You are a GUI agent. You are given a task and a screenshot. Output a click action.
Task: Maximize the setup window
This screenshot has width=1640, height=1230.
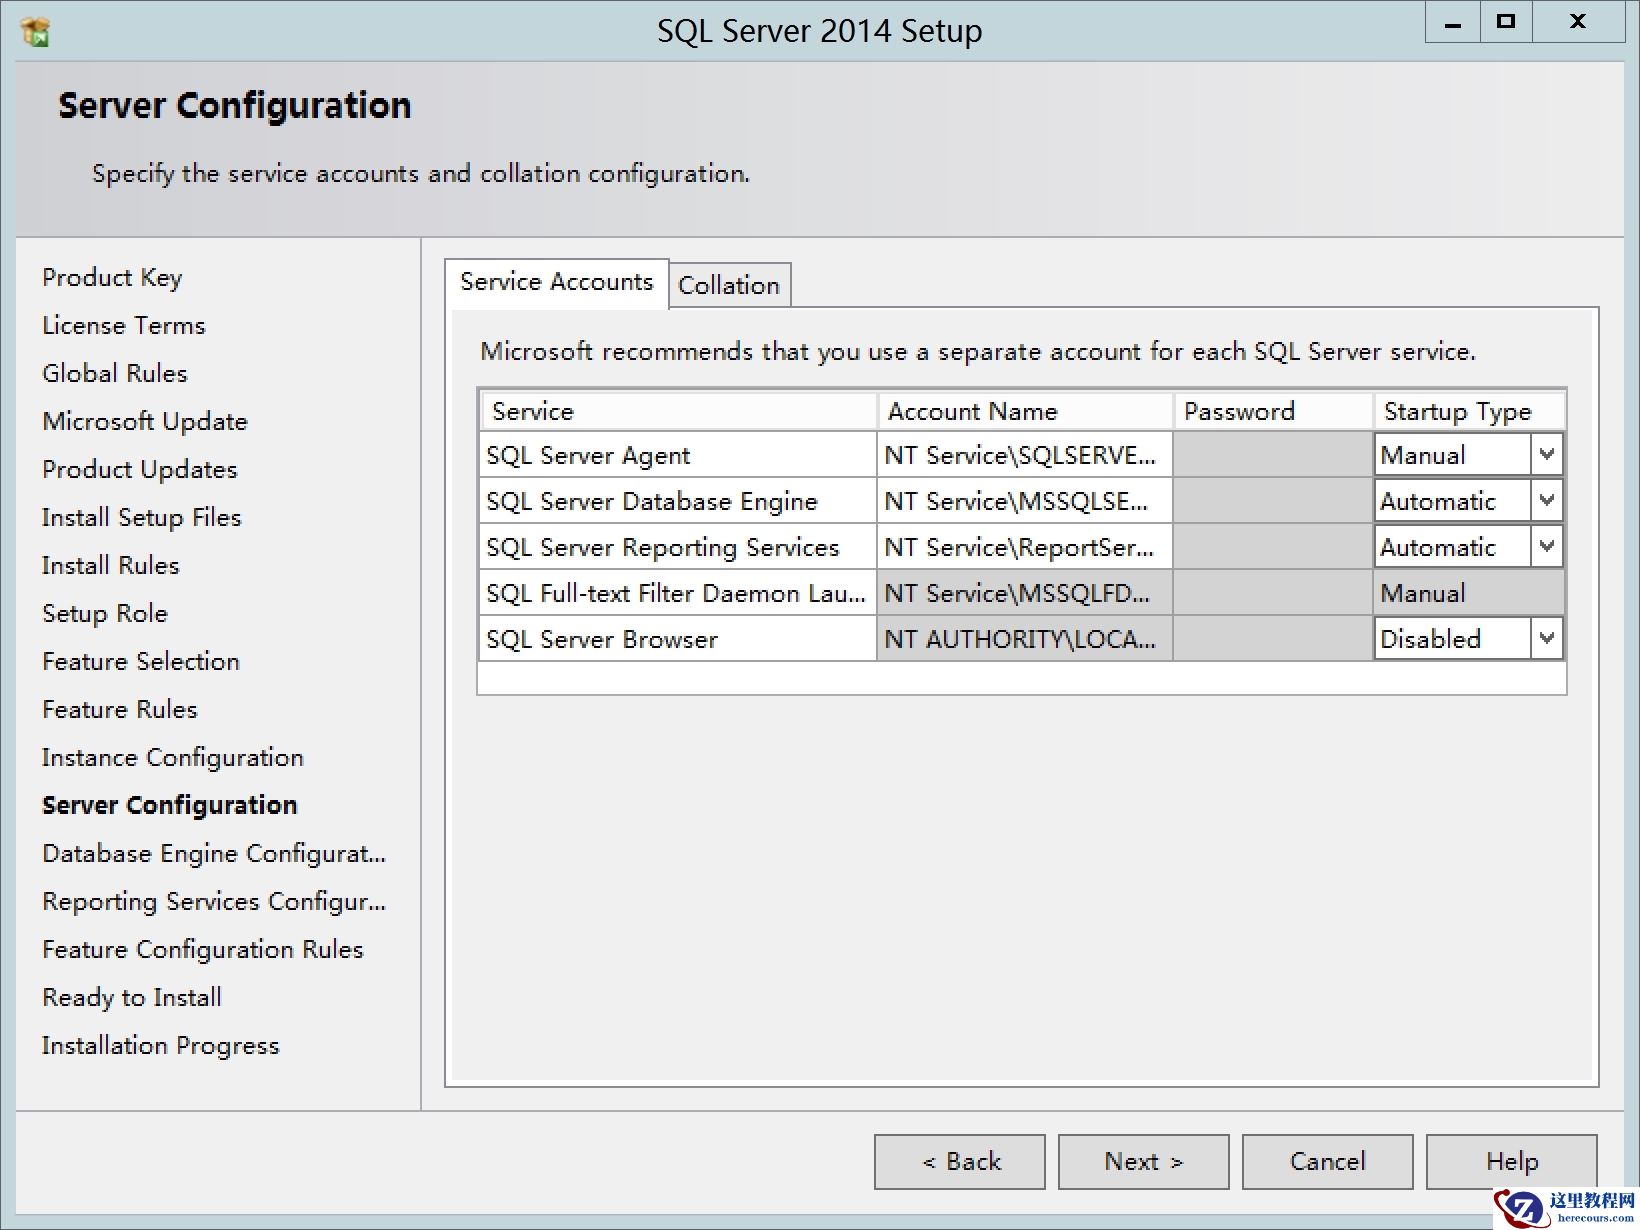coord(1505,22)
